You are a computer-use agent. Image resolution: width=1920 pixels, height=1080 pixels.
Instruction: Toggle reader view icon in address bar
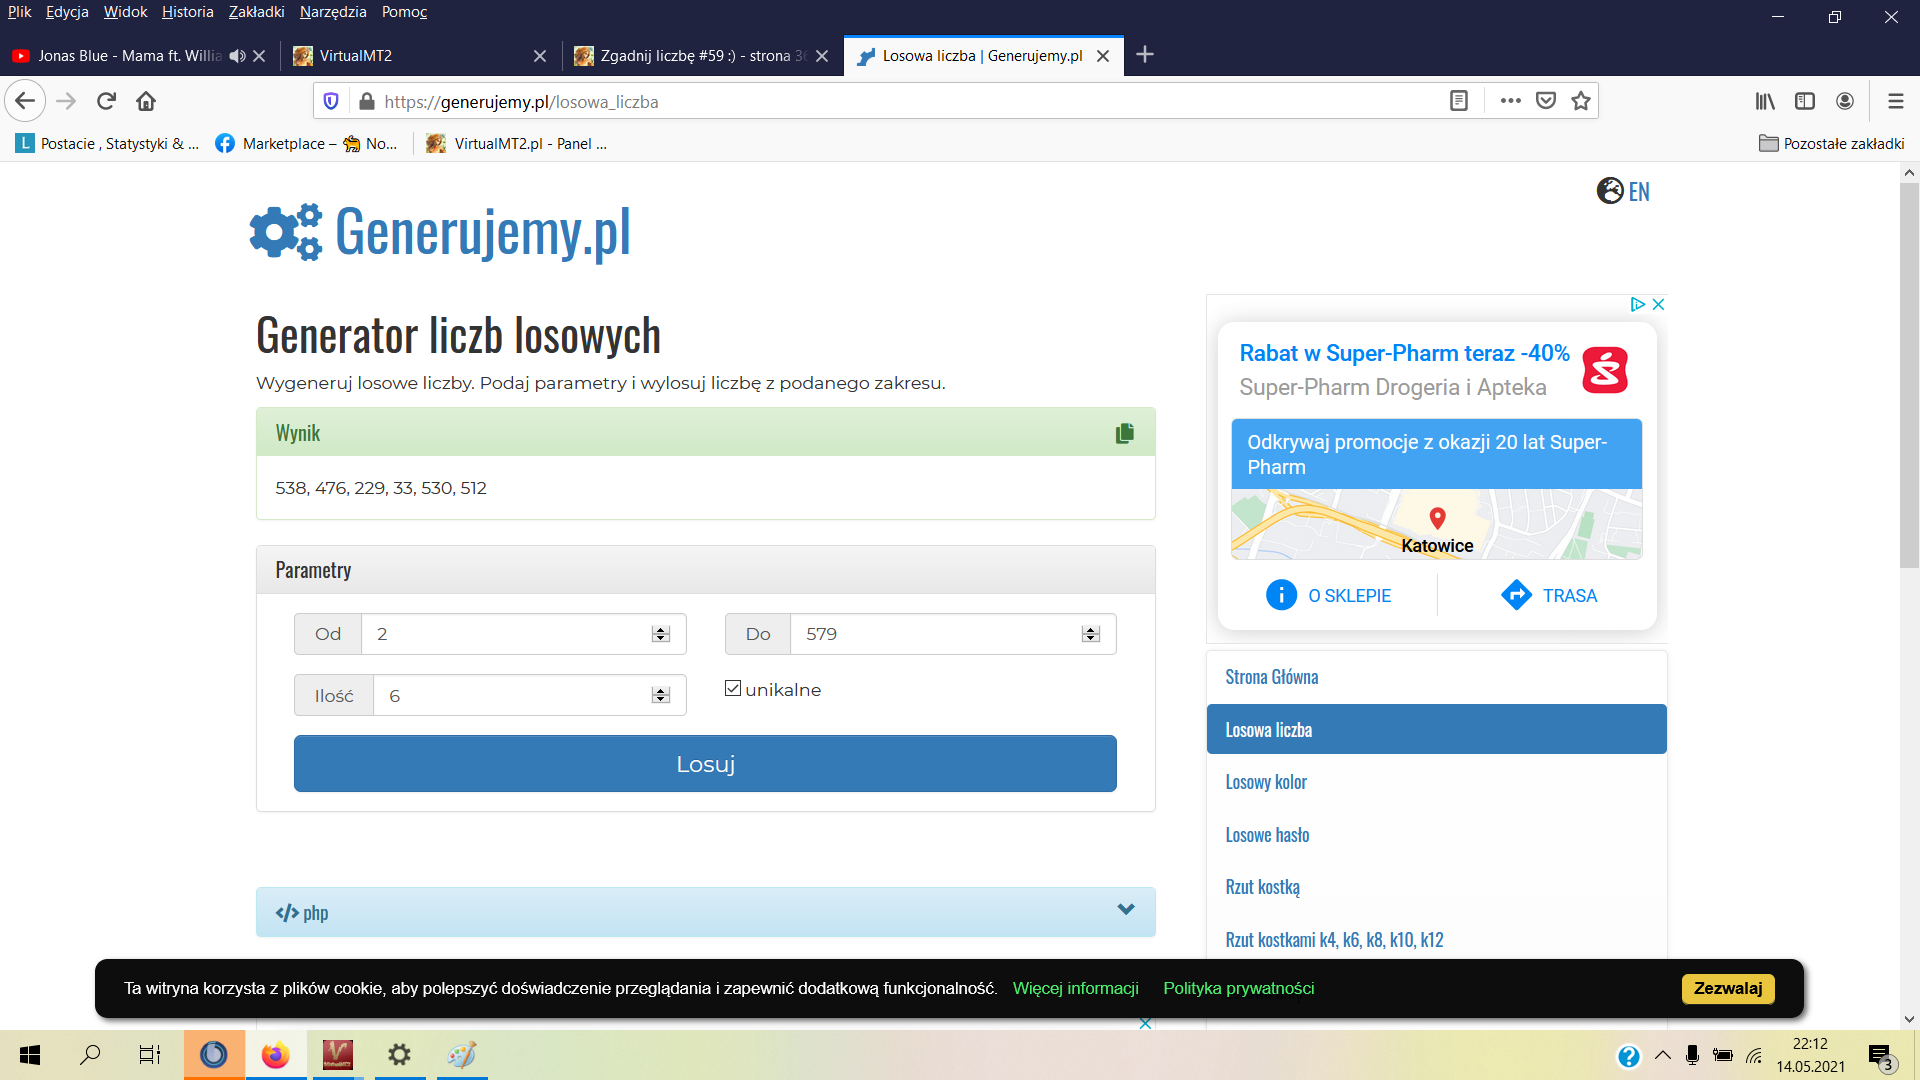(x=1459, y=101)
